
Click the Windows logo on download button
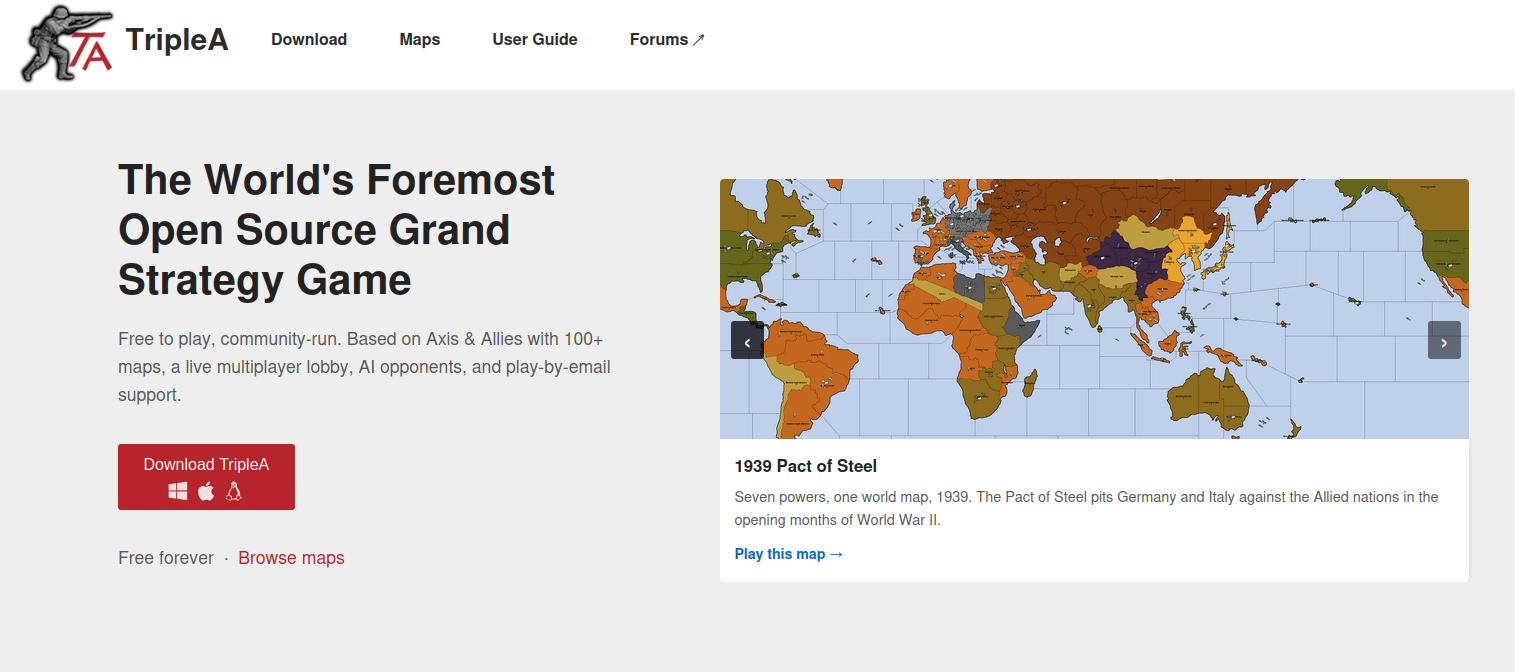pyautogui.click(x=178, y=491)
